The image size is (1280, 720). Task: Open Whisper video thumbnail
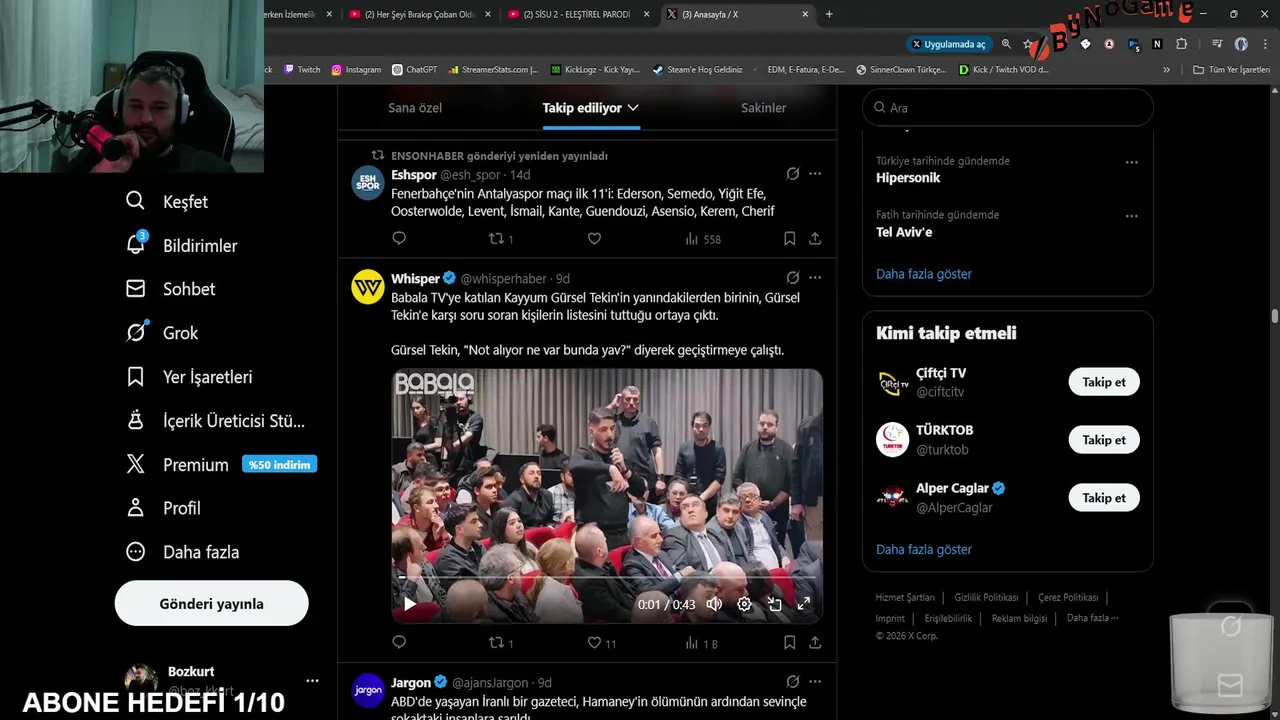(607, 496)
